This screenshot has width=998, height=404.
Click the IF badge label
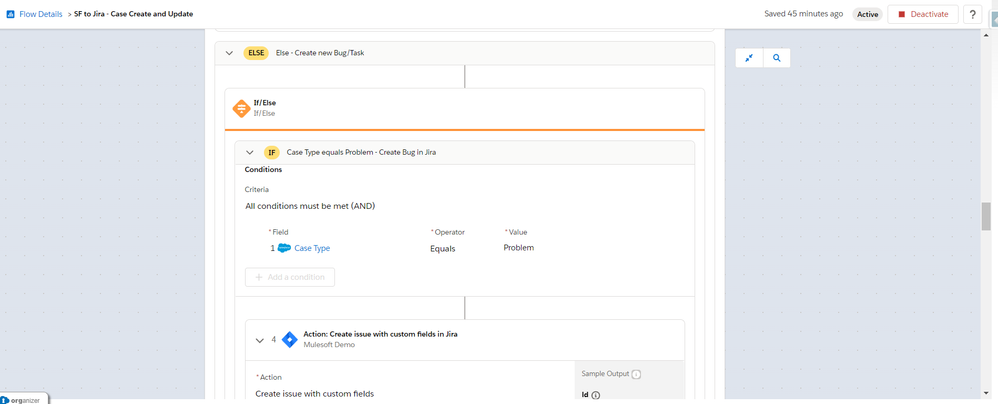(272, 153)
